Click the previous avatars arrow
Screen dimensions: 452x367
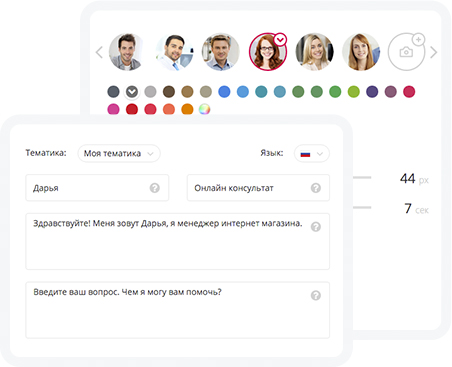[x=99, y=52]
